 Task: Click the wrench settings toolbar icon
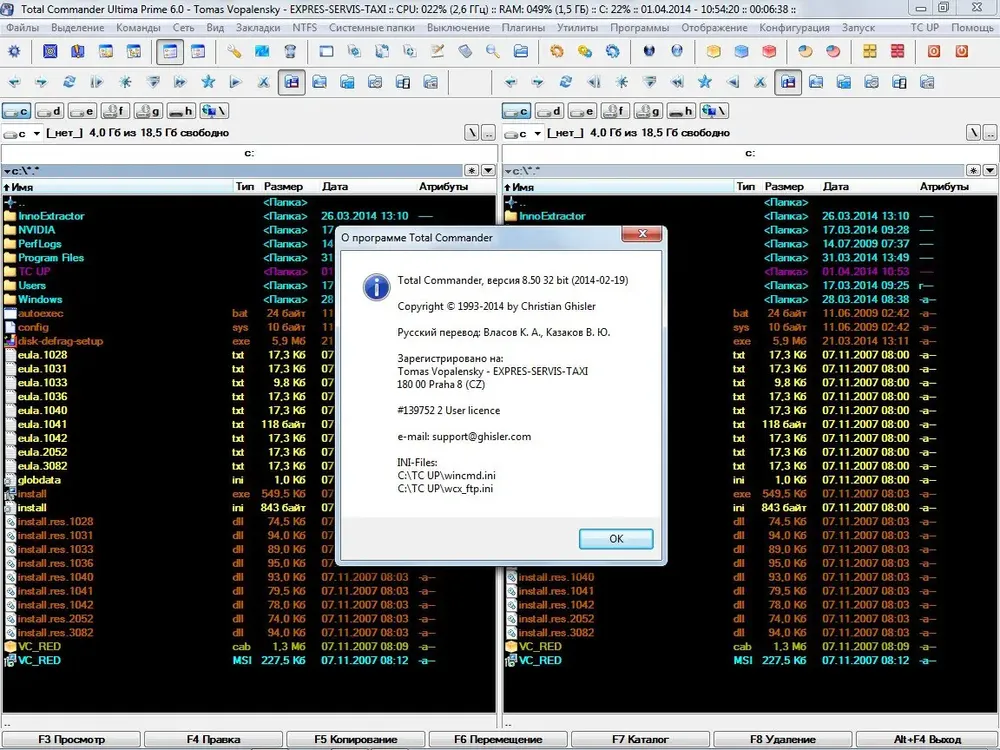(x=234, y=52)
